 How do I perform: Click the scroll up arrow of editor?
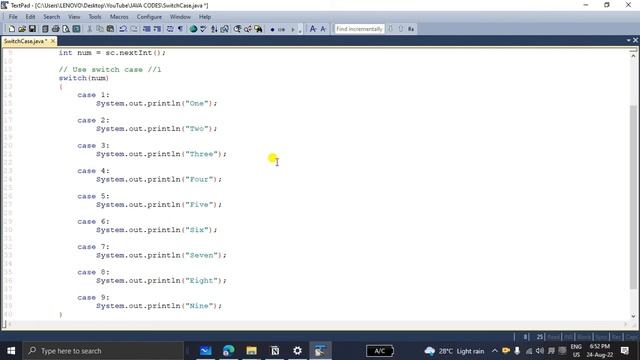633,55
